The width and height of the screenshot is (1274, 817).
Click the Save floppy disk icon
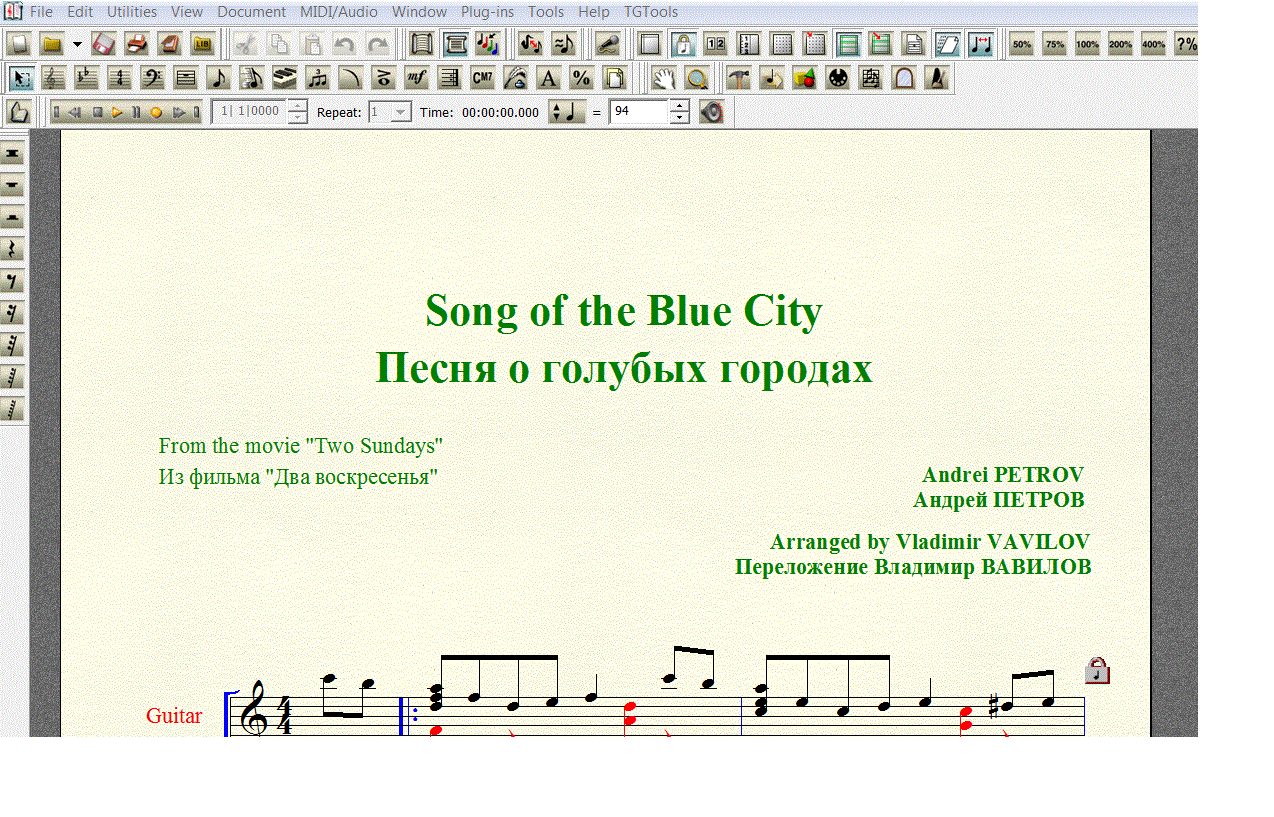(x=104, y=44)
